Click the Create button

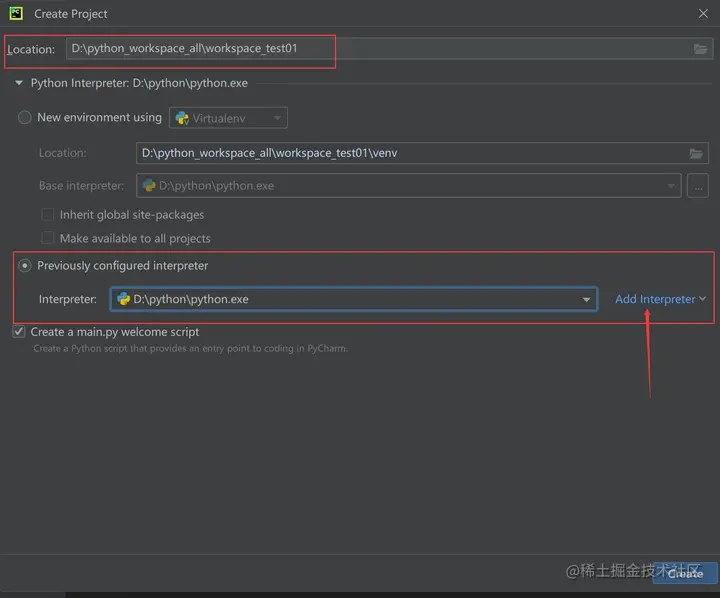click(x=685, y=573)
